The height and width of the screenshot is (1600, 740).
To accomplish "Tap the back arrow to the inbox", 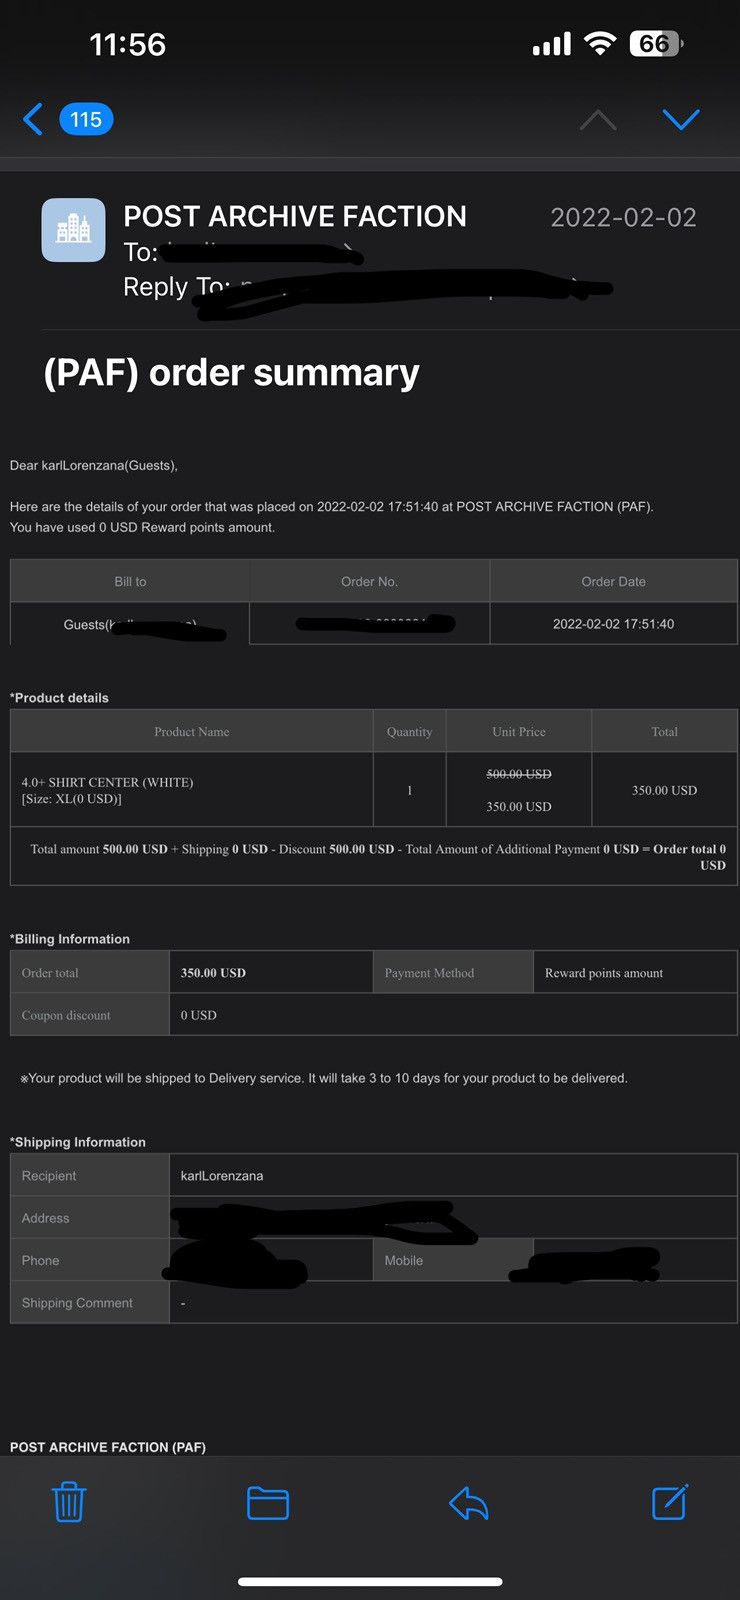I will [x=33, y=119].
